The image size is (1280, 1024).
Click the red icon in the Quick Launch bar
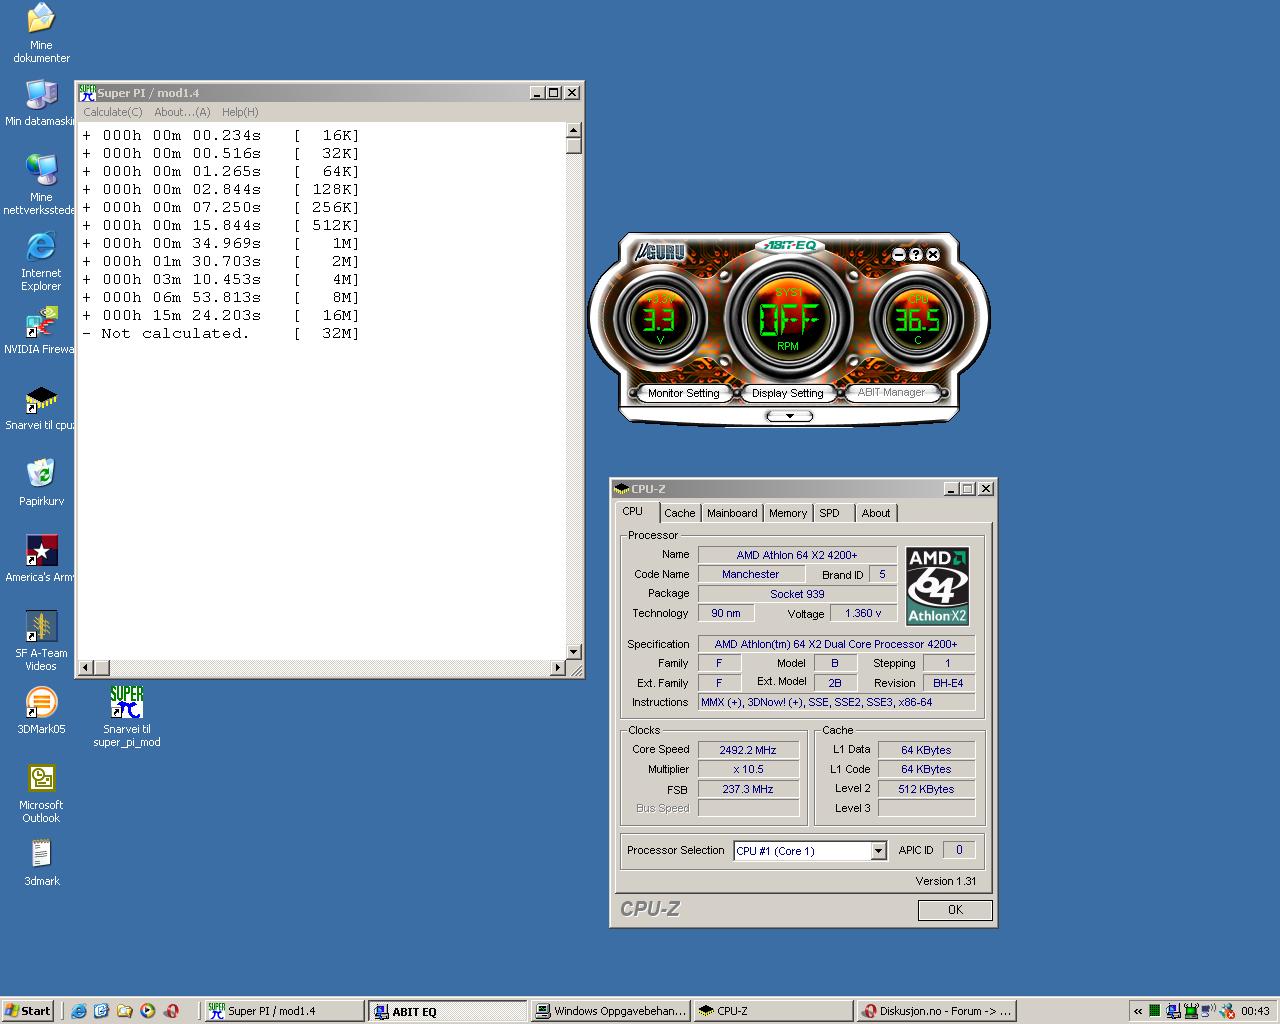coord(171,1011)
